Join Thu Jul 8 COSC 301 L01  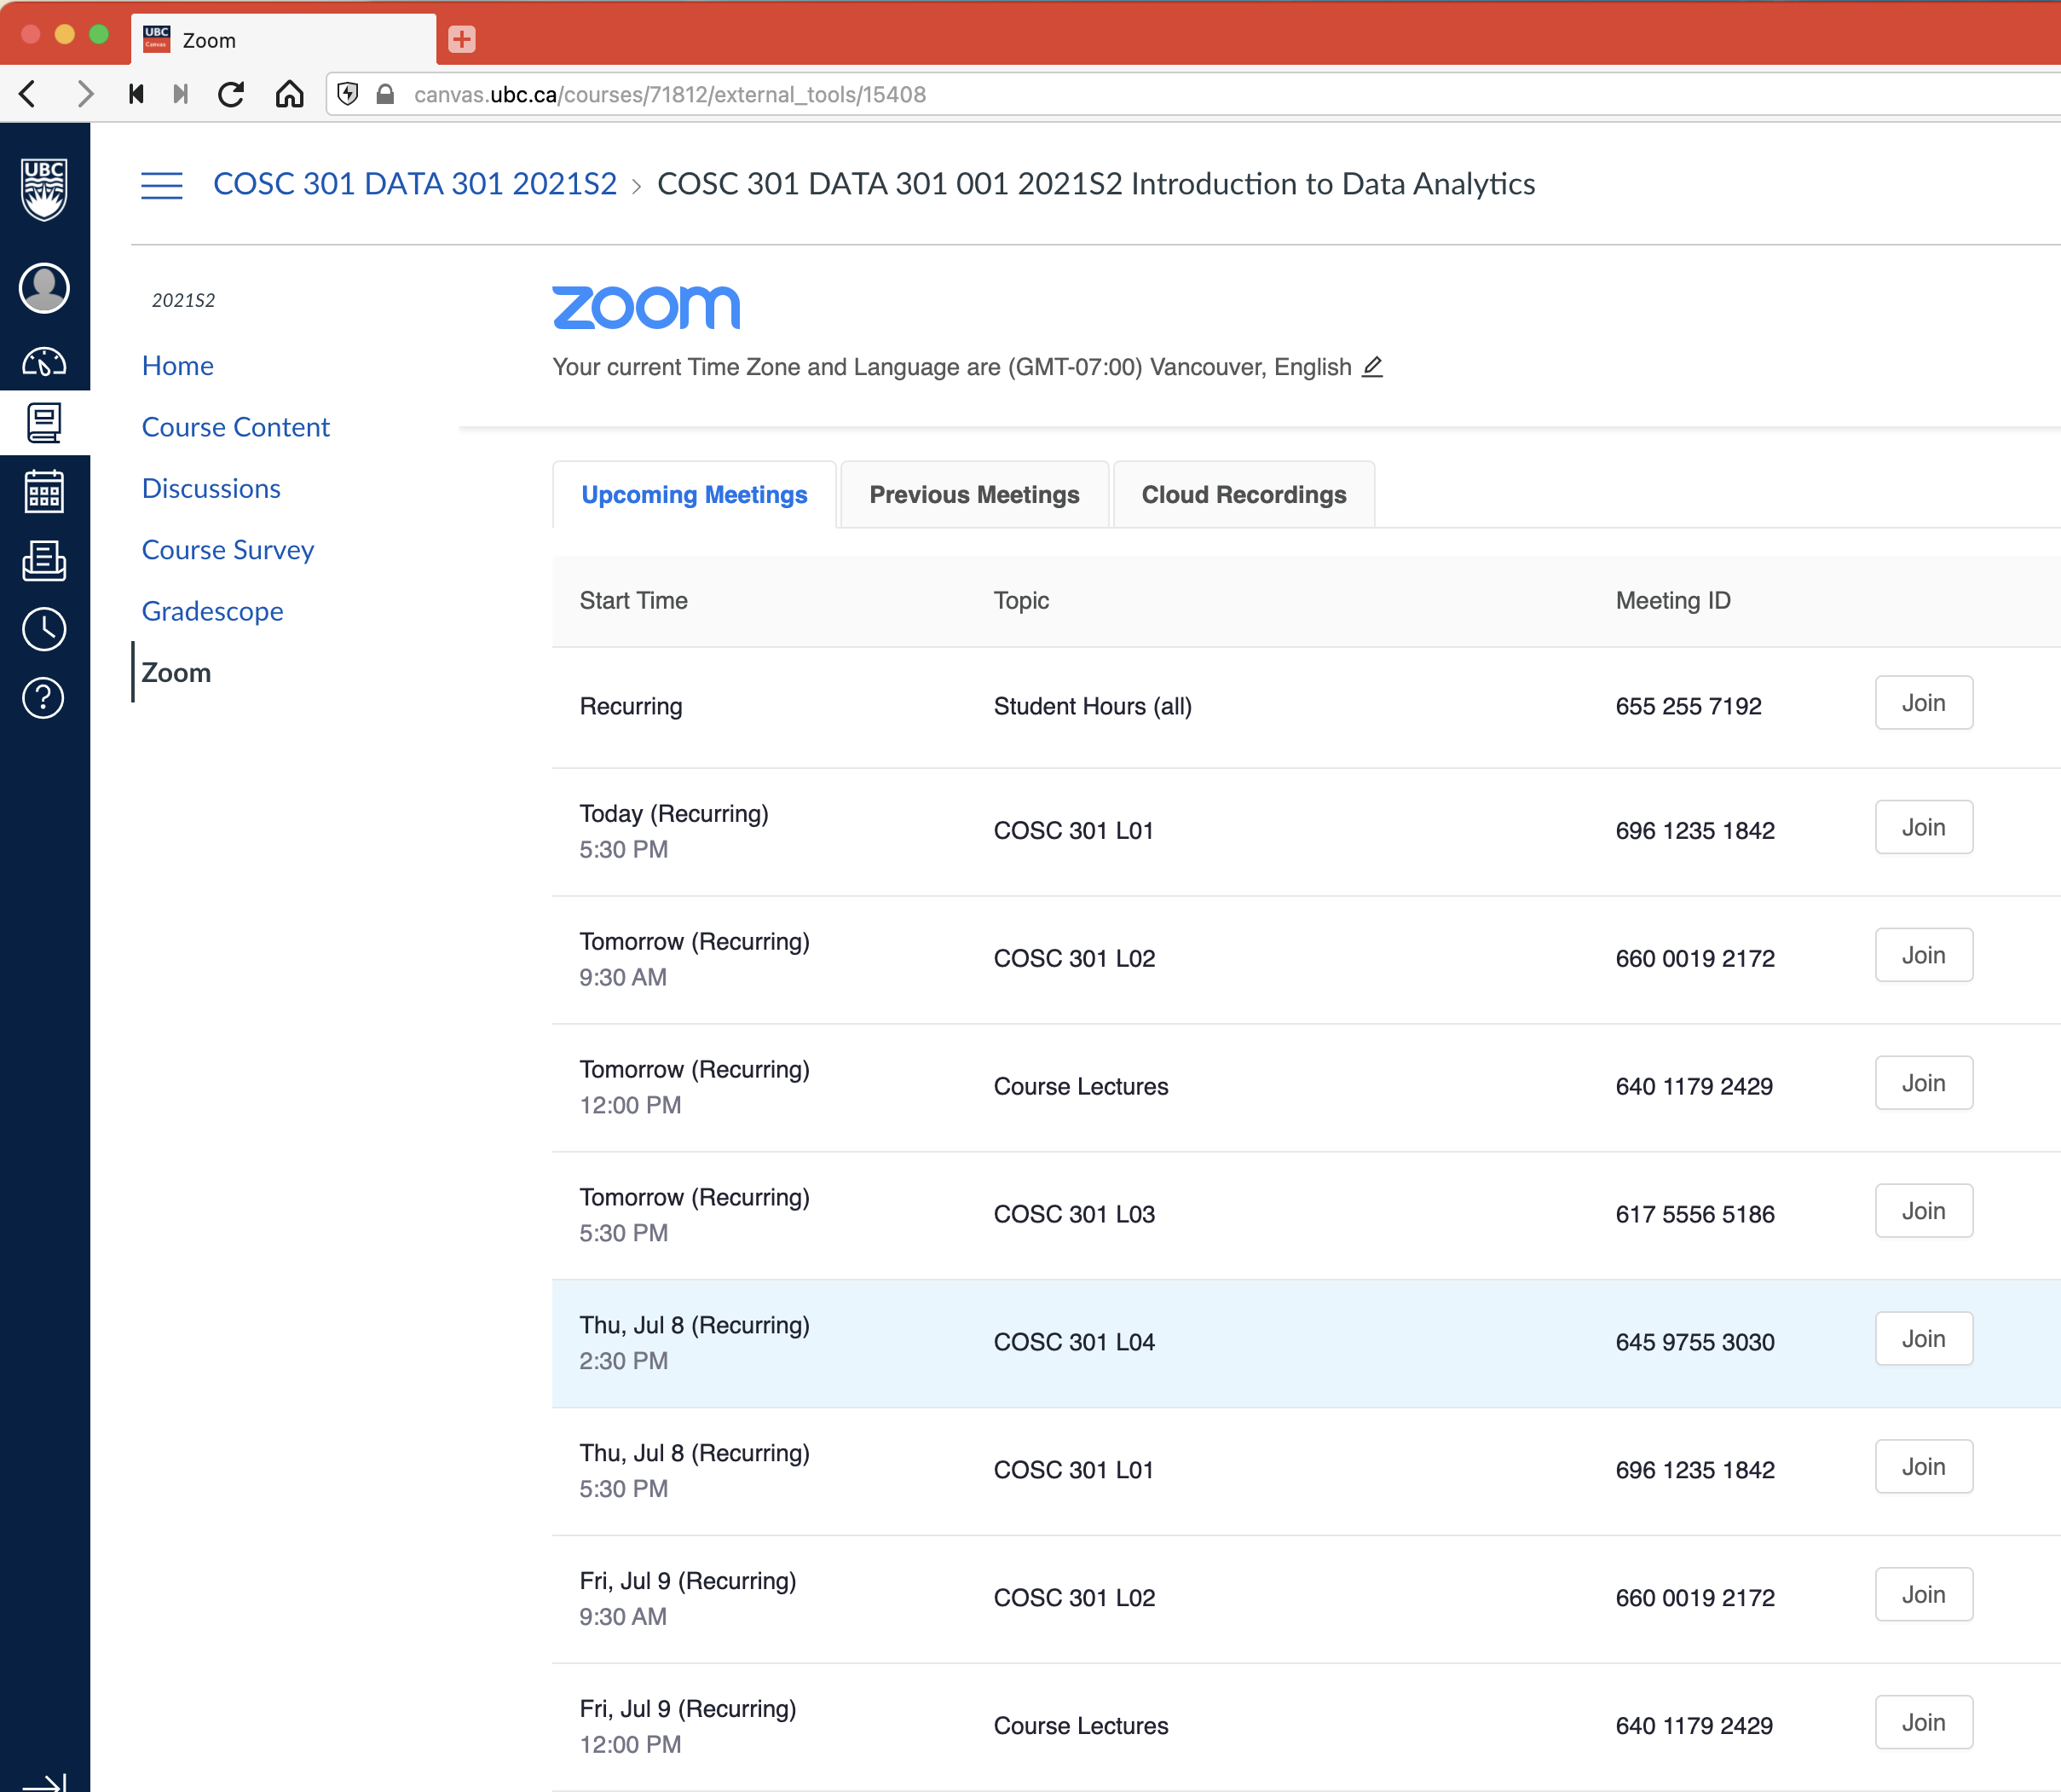click(1923, 1467)
